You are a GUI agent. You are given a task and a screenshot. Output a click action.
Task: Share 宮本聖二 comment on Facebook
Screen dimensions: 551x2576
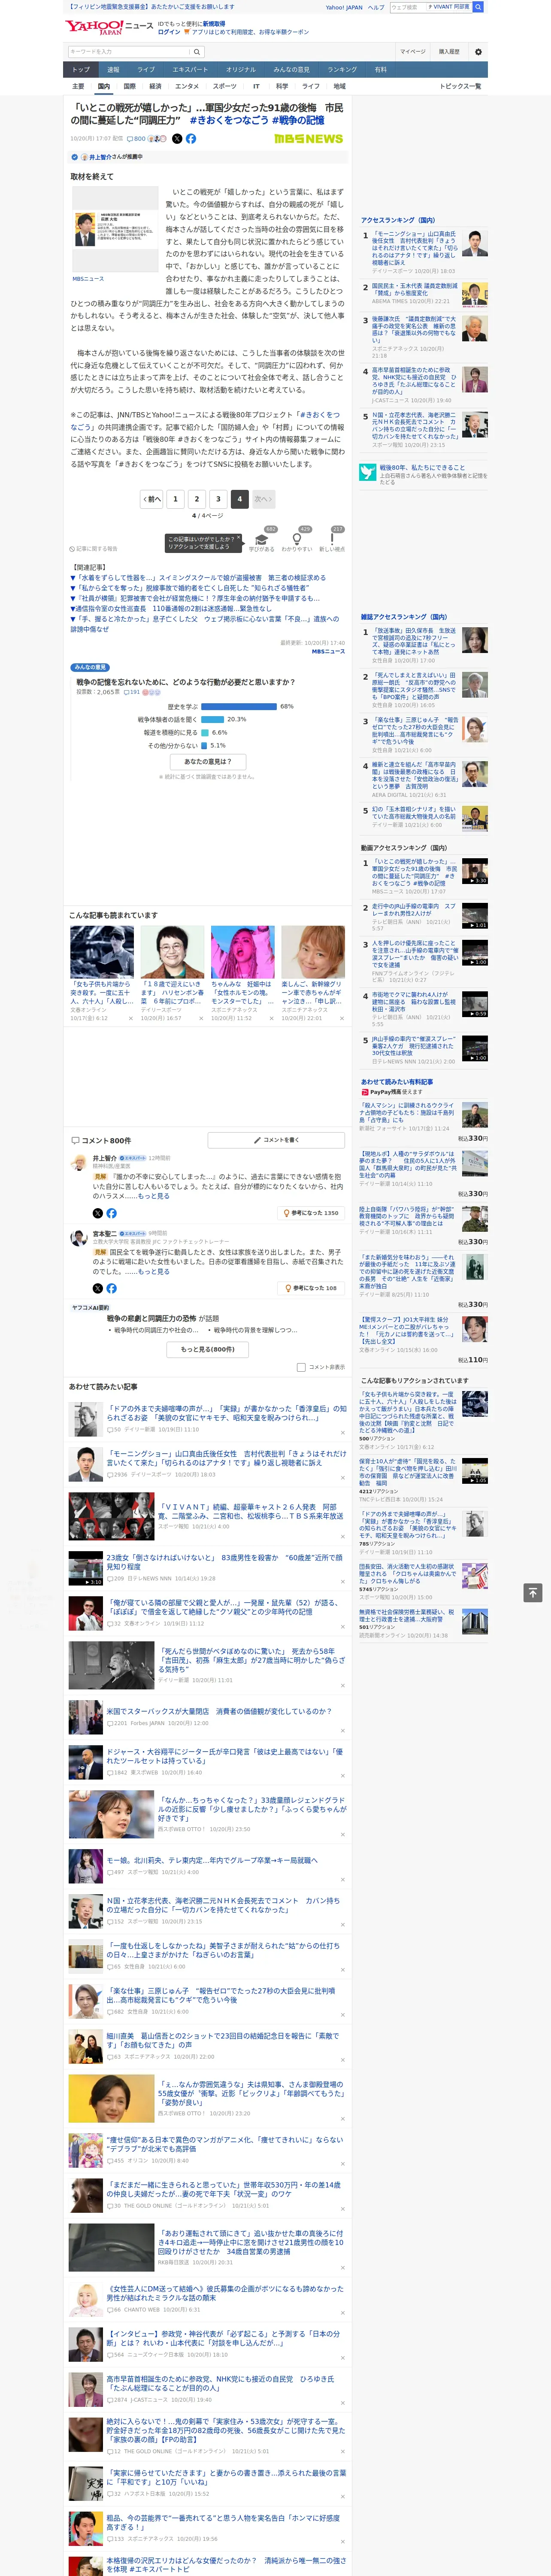111,1288
